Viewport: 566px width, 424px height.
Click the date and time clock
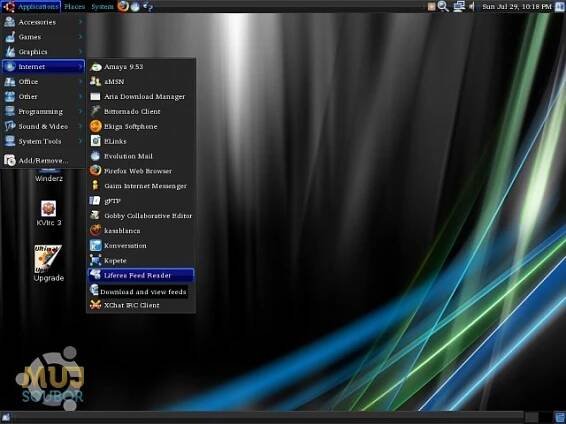pyautogui.click(x=517, y=6)
